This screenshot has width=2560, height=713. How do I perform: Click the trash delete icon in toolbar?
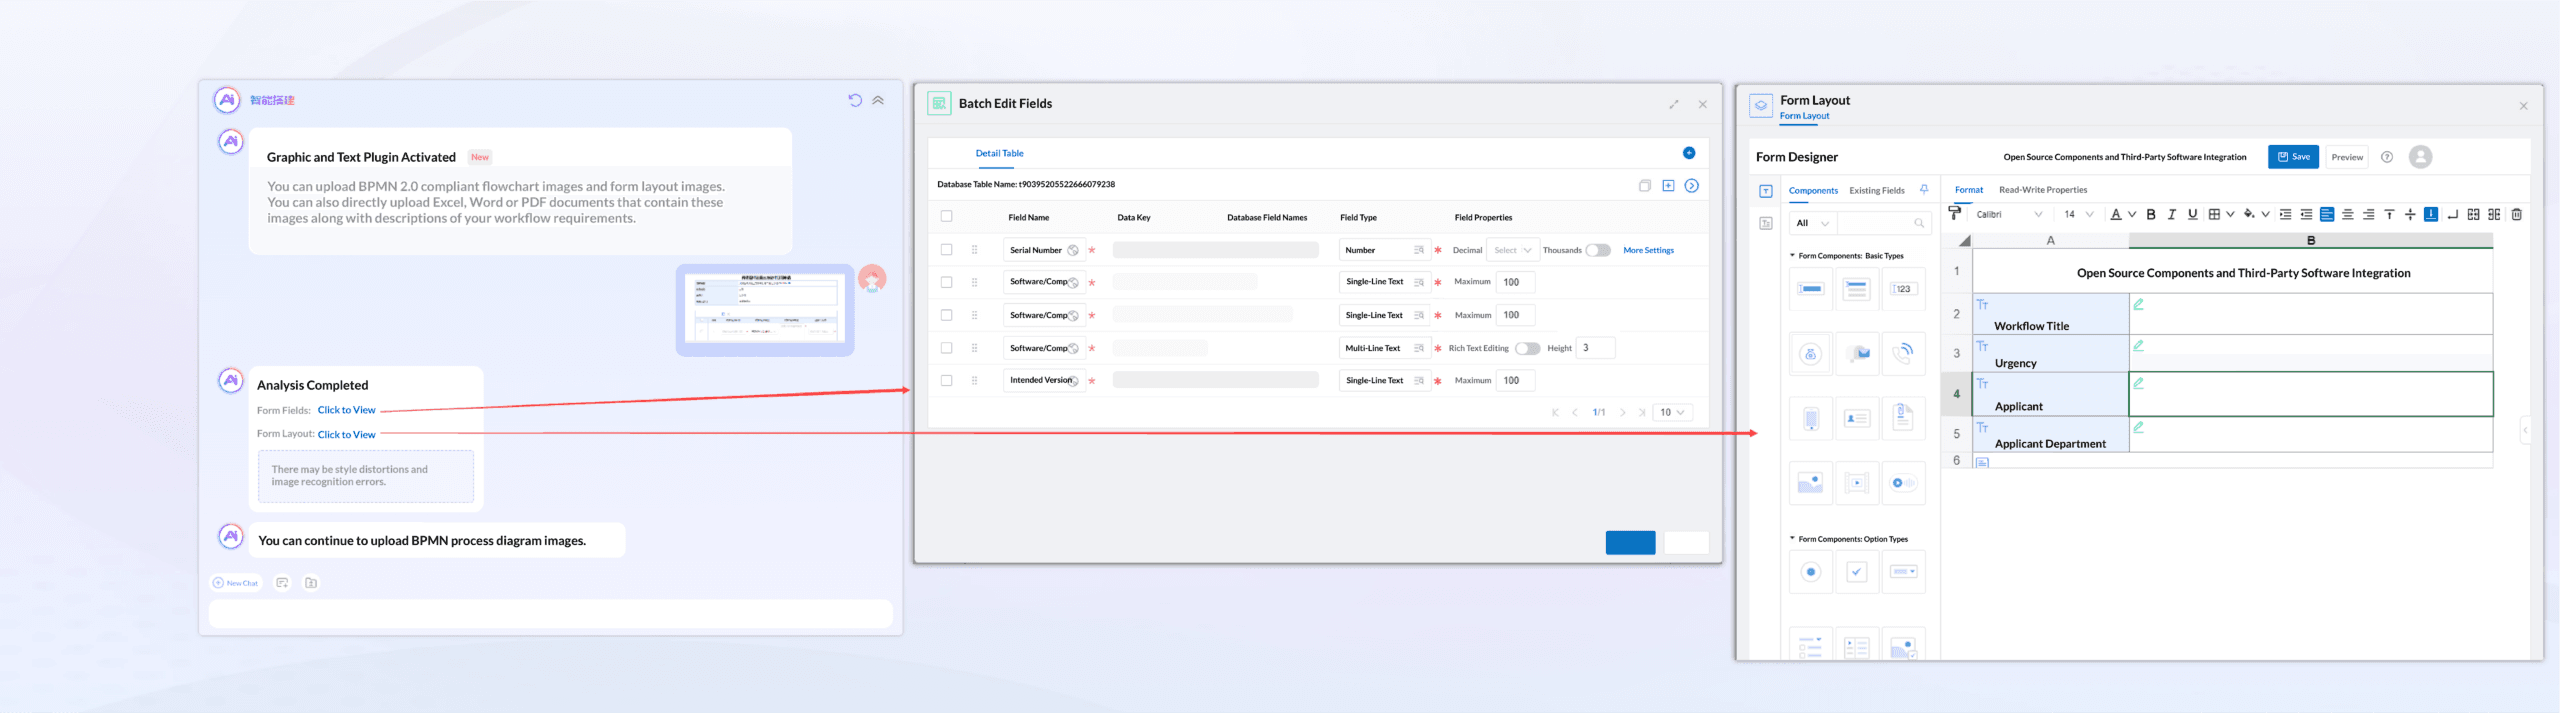(2517, 214)
